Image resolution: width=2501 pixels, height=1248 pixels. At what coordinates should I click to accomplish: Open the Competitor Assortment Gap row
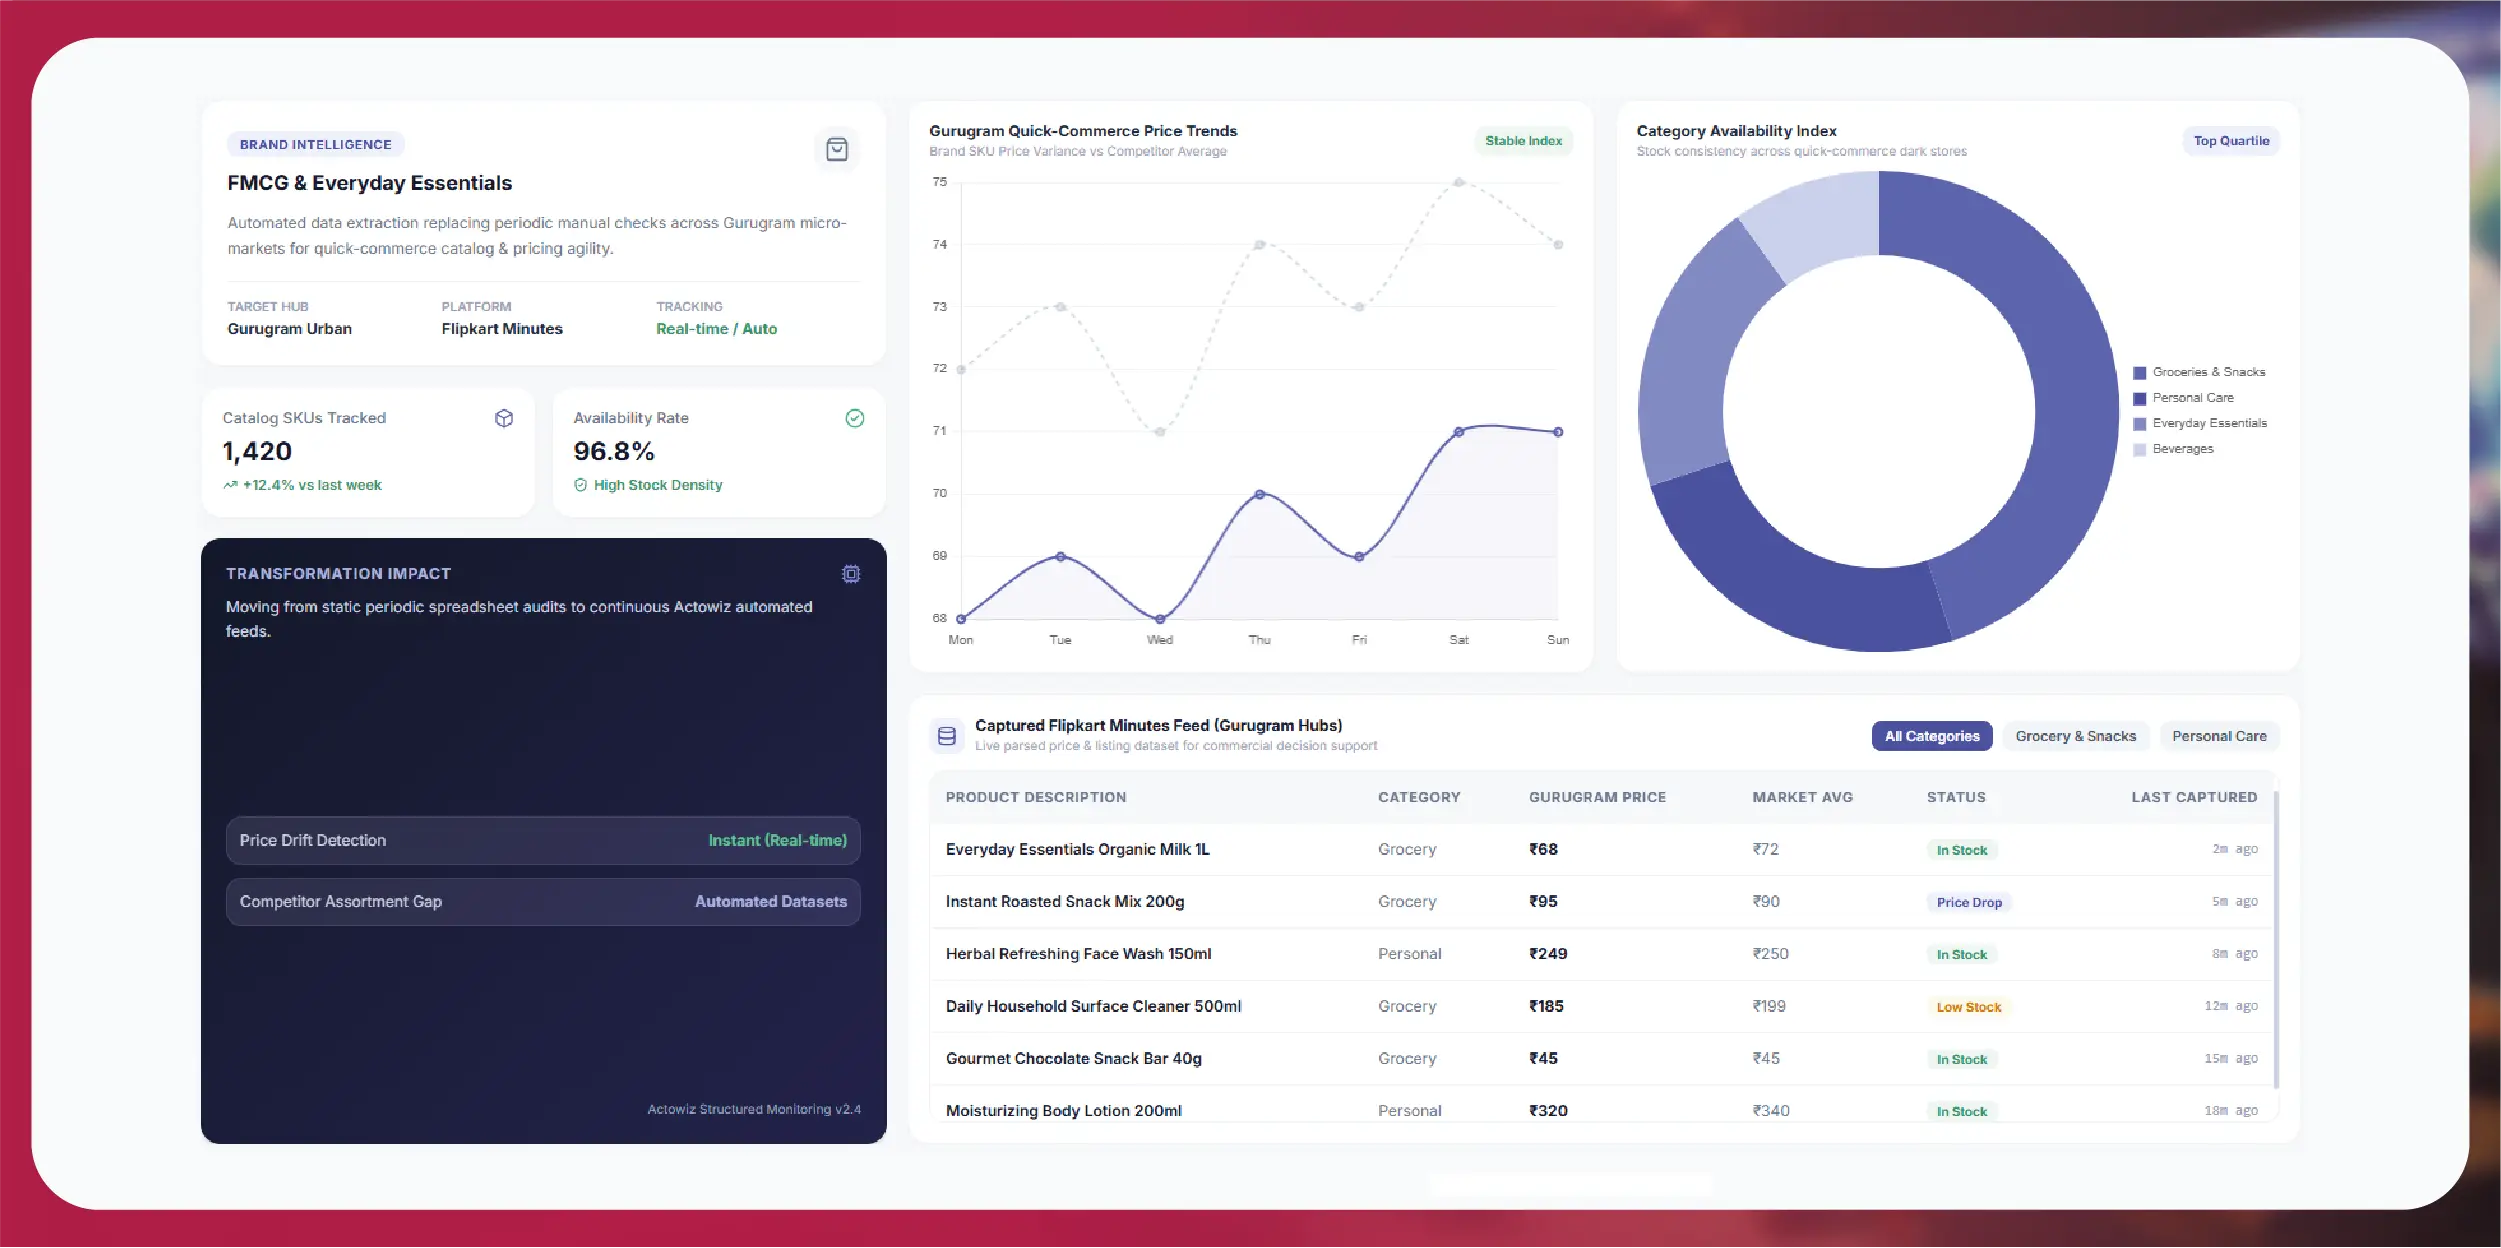543,902
